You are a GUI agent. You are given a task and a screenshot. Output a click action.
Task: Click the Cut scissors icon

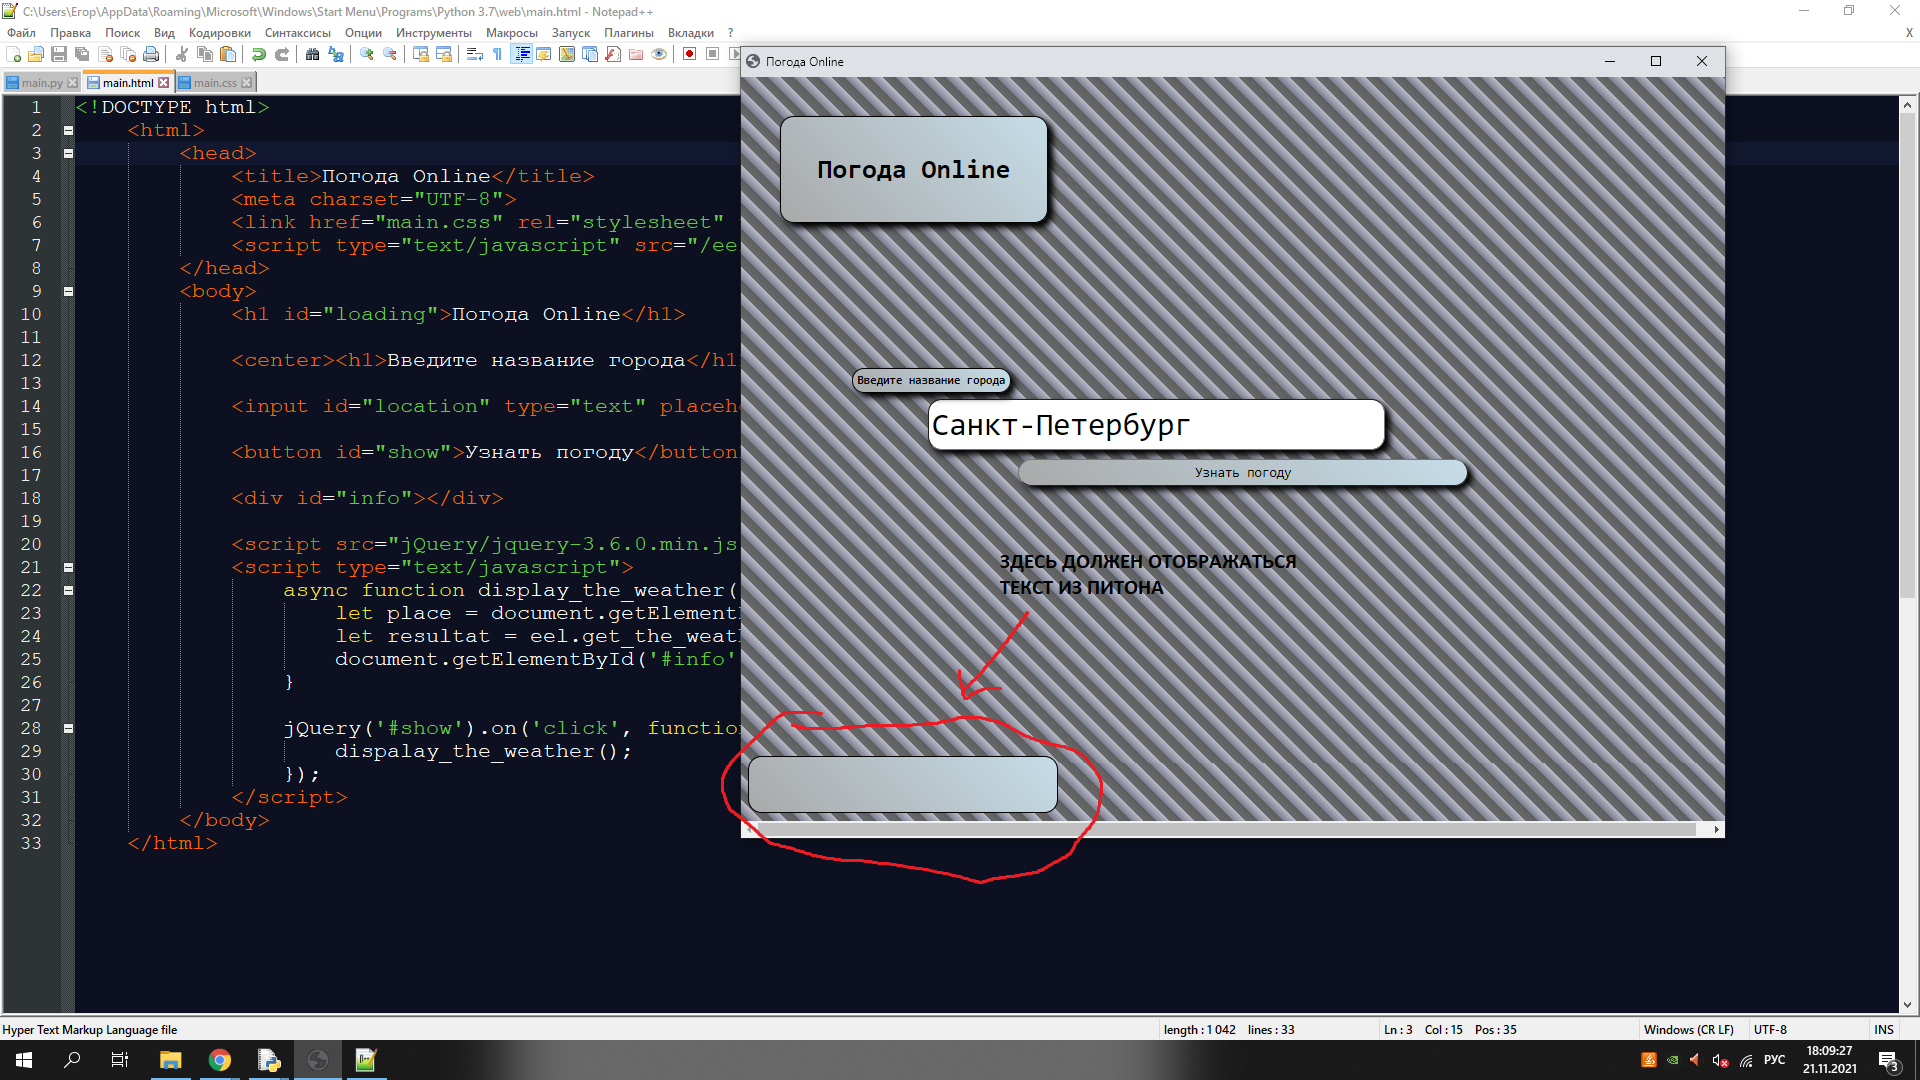click(x=182, y=54)
